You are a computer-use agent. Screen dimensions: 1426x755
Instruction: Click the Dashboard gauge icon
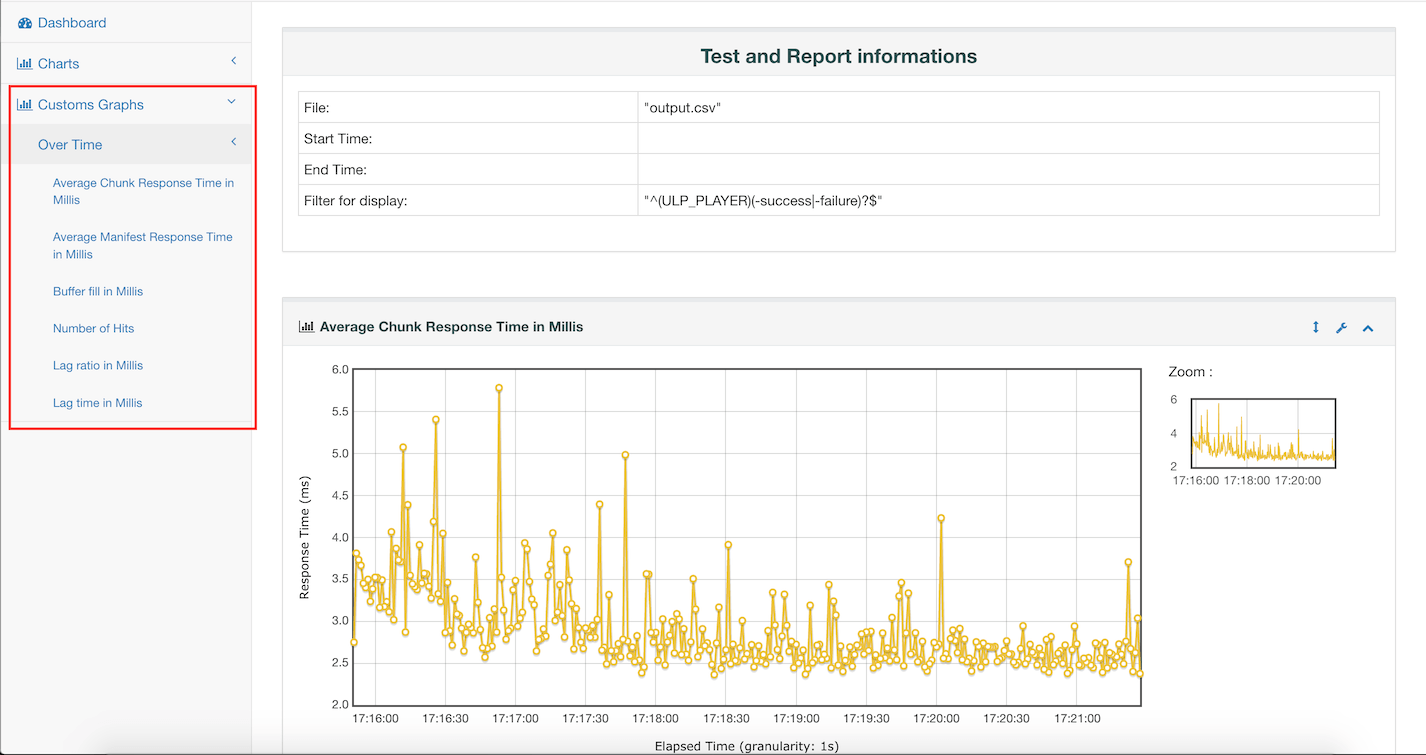(x=25, y=23)
